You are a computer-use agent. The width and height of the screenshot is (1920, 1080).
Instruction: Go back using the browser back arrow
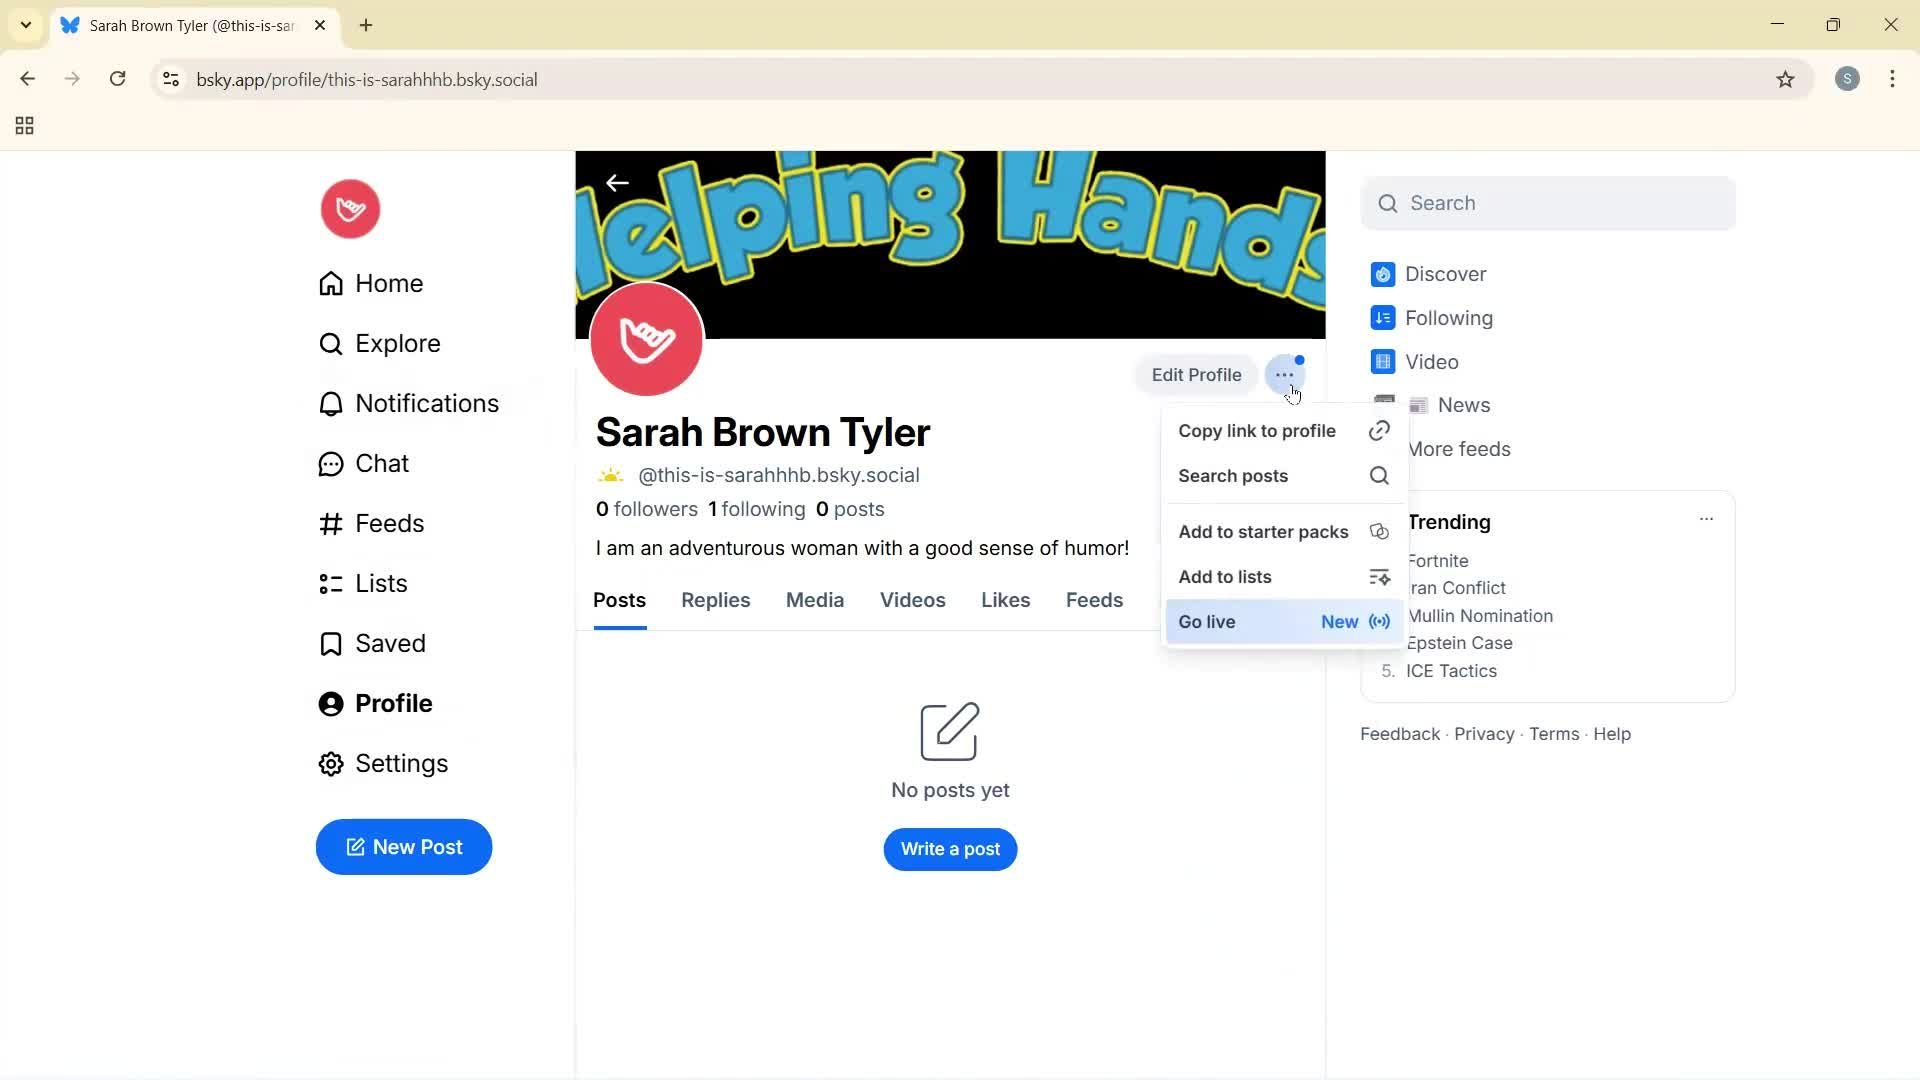(x=27, y=79)
